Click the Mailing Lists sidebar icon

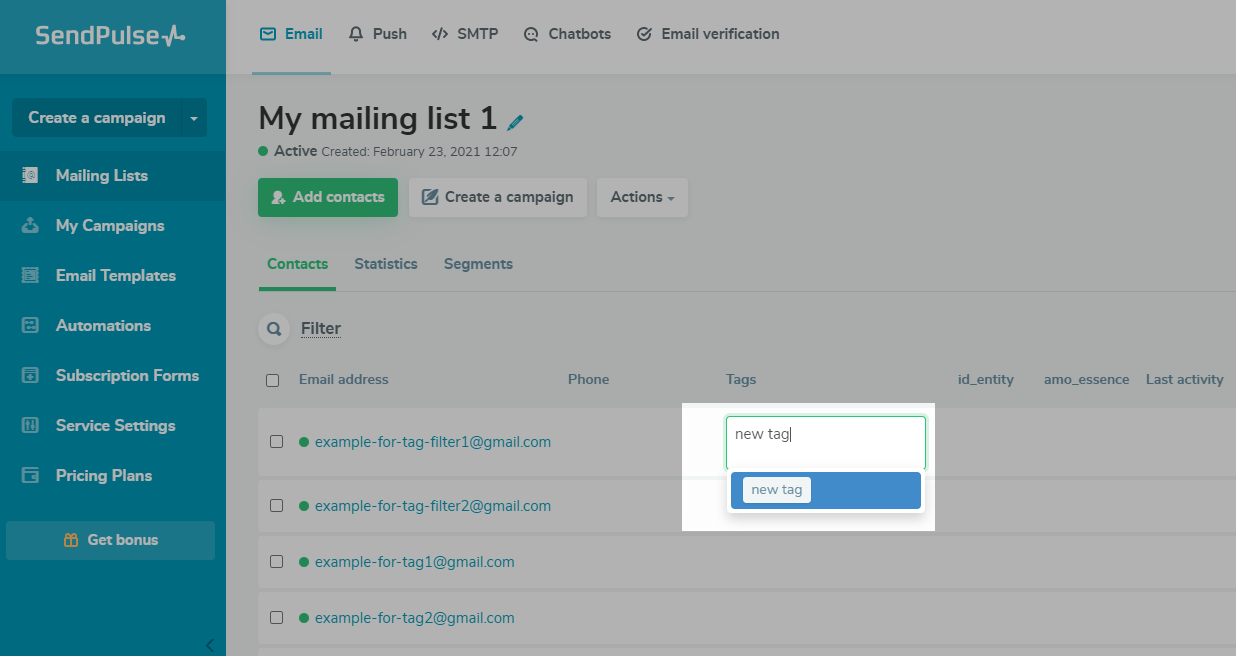(x=31, y=176)
